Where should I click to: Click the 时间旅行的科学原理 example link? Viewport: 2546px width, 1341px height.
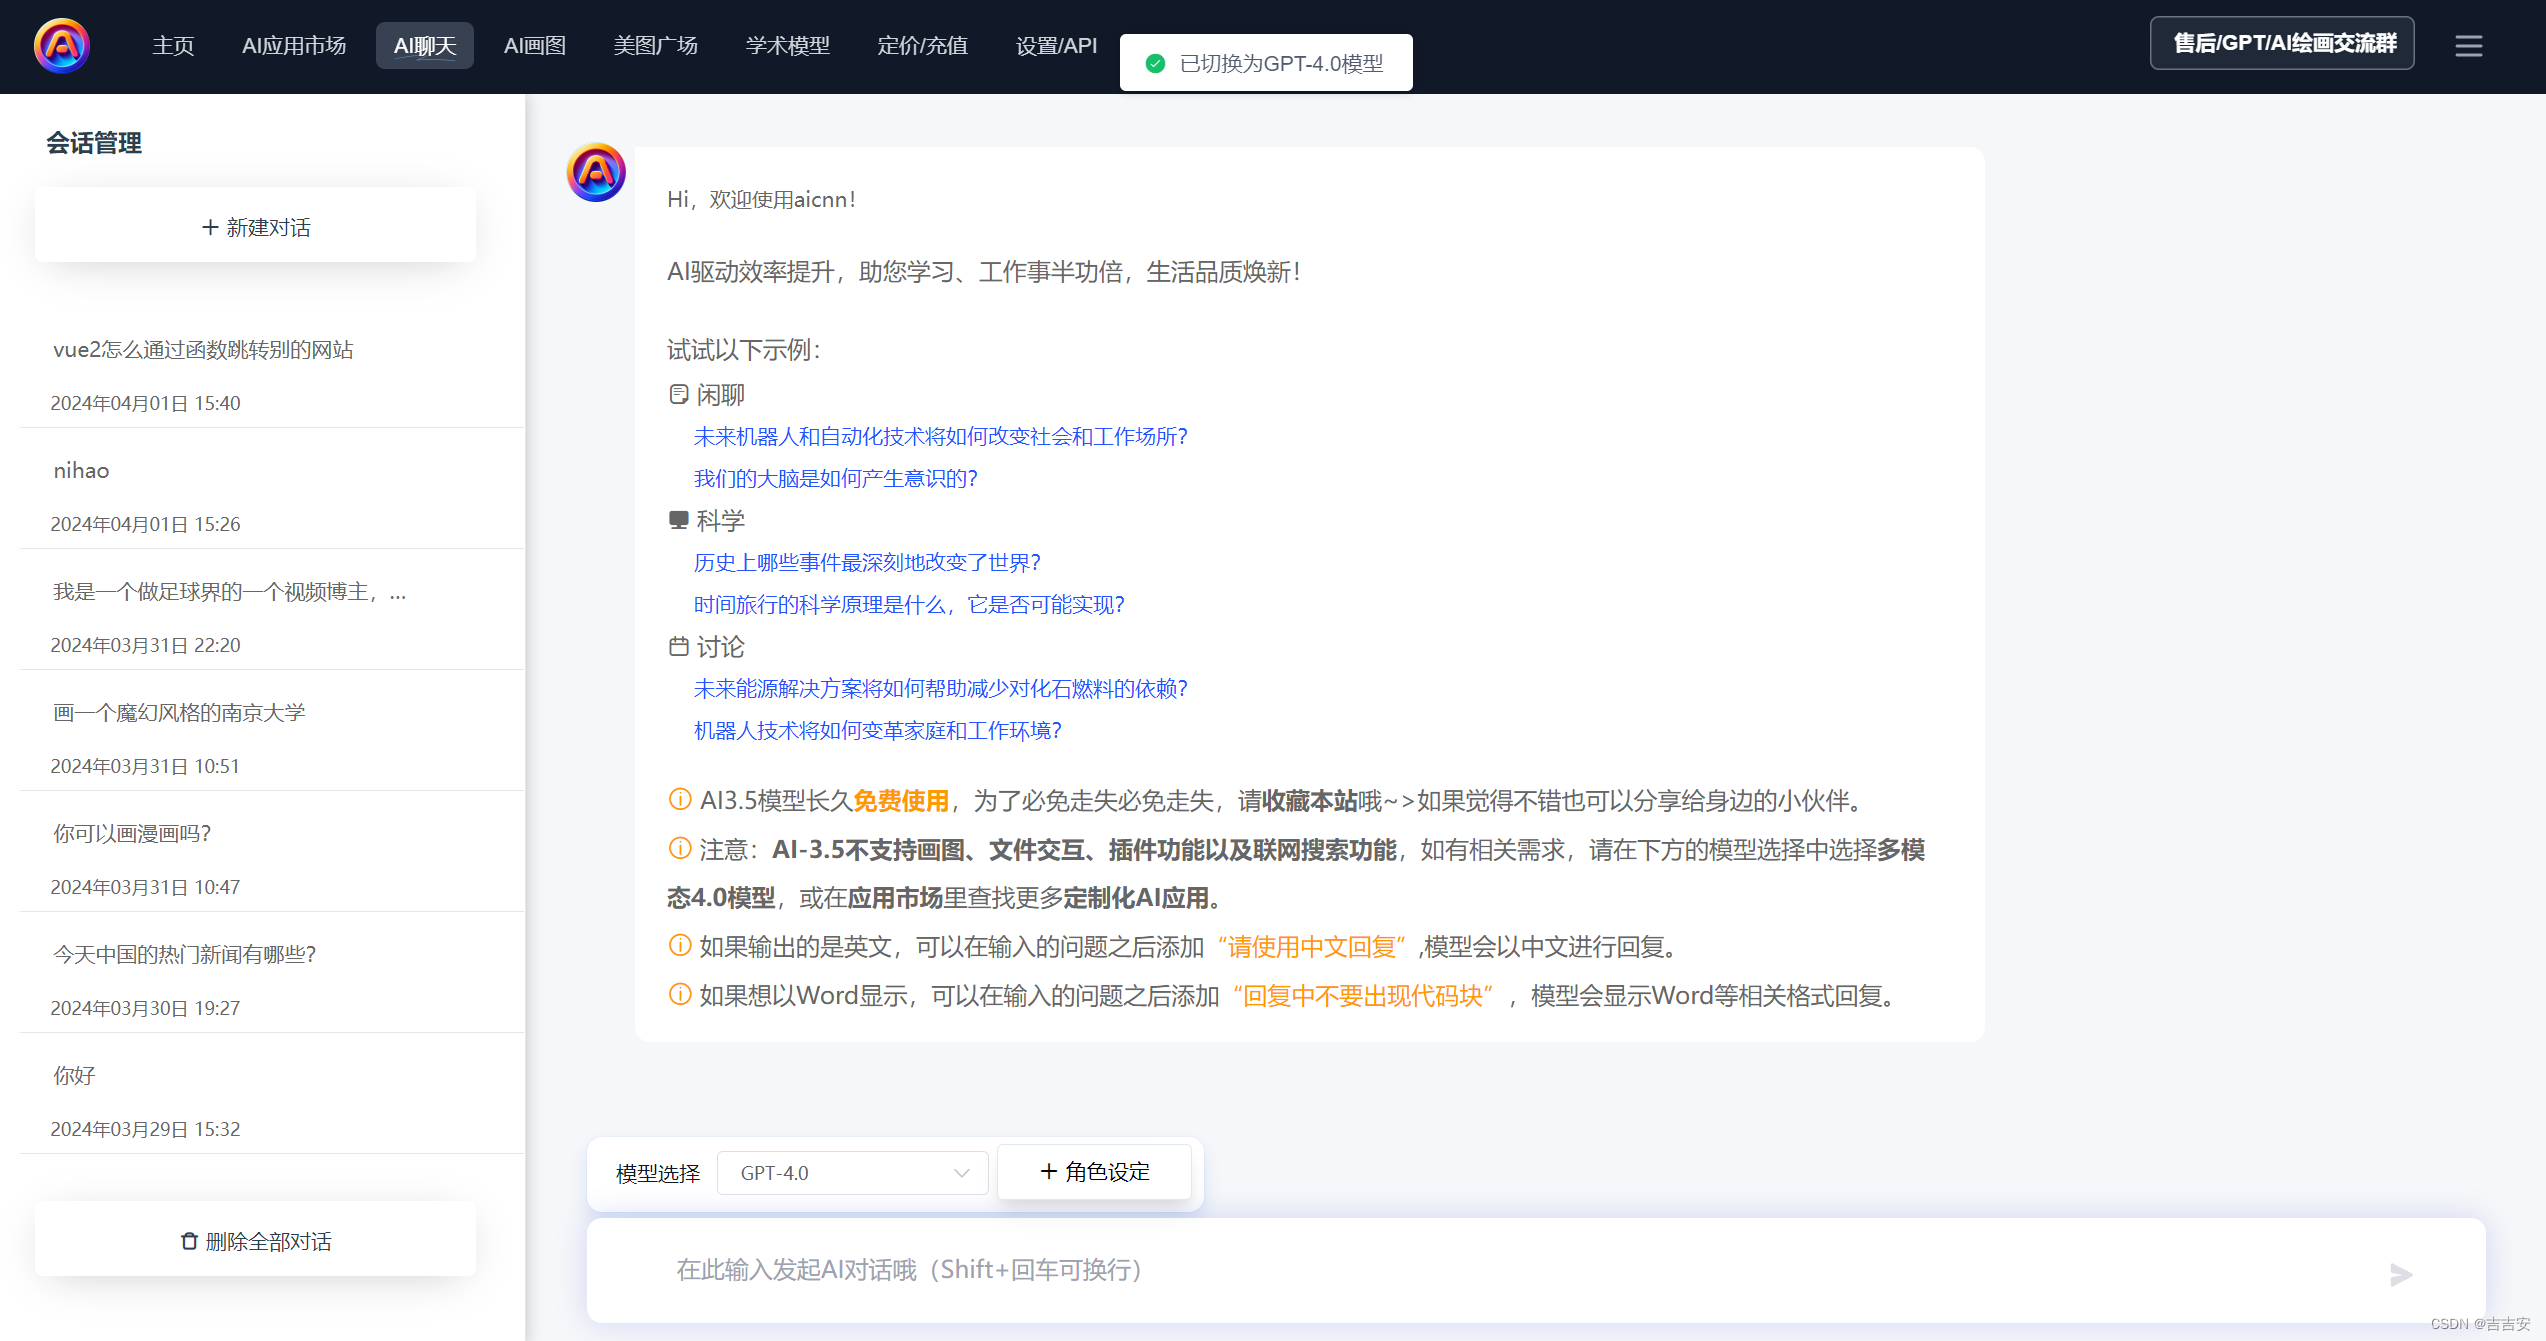[909, 604]
